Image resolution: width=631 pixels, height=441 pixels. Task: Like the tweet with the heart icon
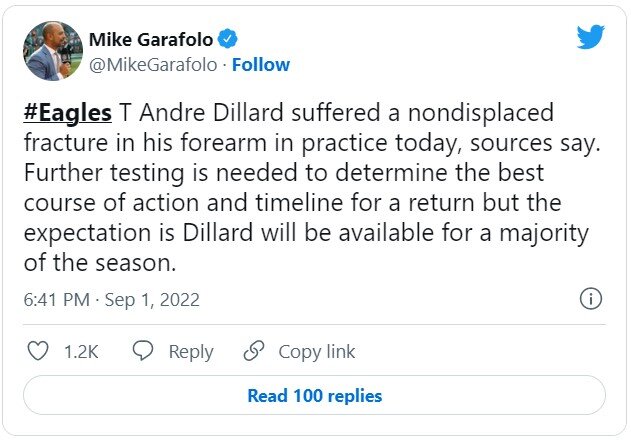click(x=37, y=351)
